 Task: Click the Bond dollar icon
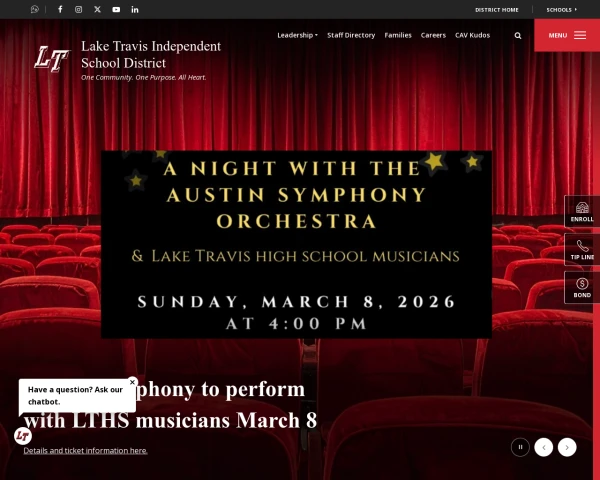582,288
